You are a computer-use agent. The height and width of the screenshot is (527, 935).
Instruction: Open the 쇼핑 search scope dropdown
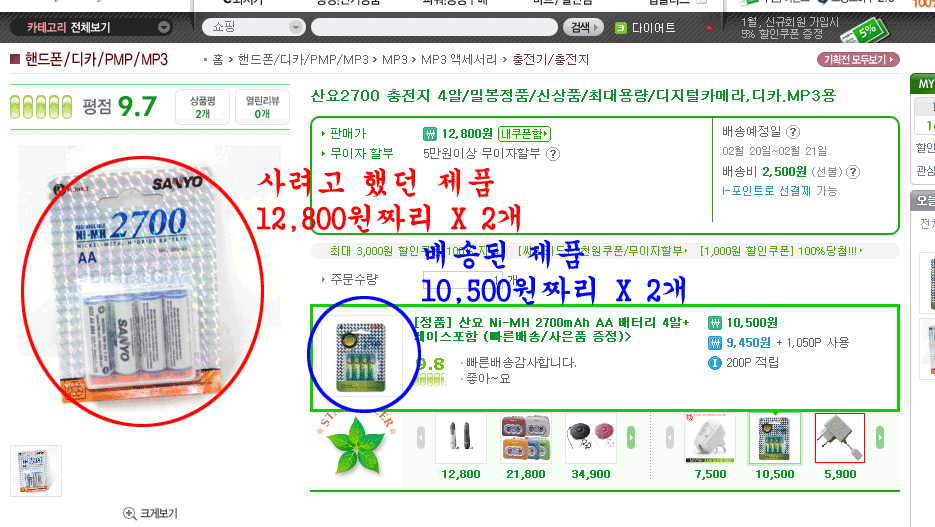(x=254, y=27)
